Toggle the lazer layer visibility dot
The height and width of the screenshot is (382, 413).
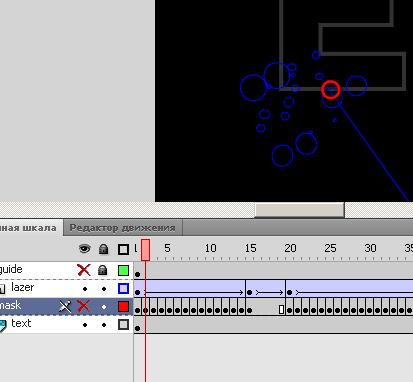tap(85, 289)
